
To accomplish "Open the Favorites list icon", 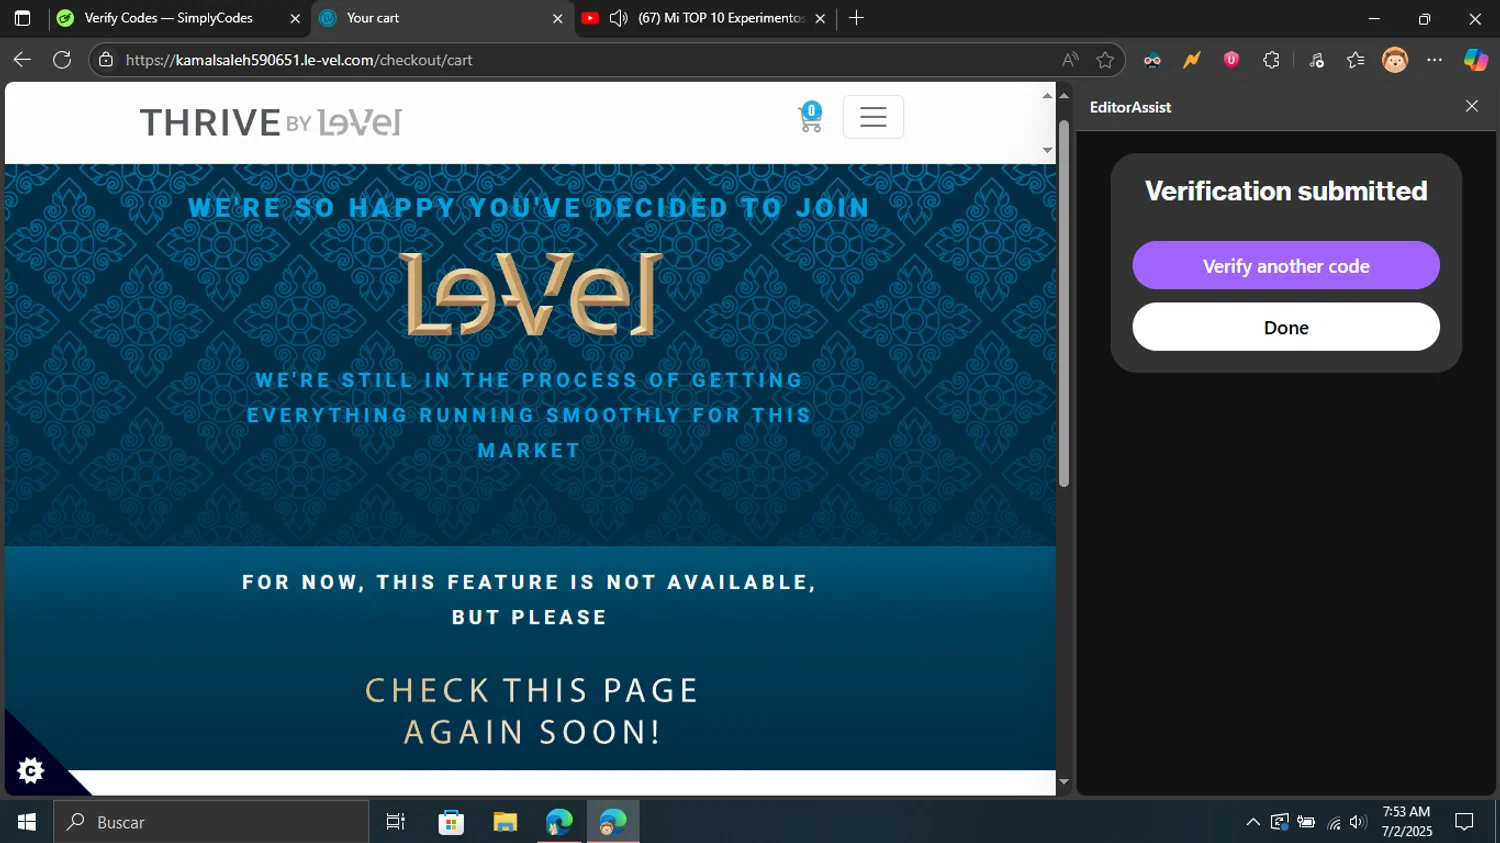I will coord(1355,60).
